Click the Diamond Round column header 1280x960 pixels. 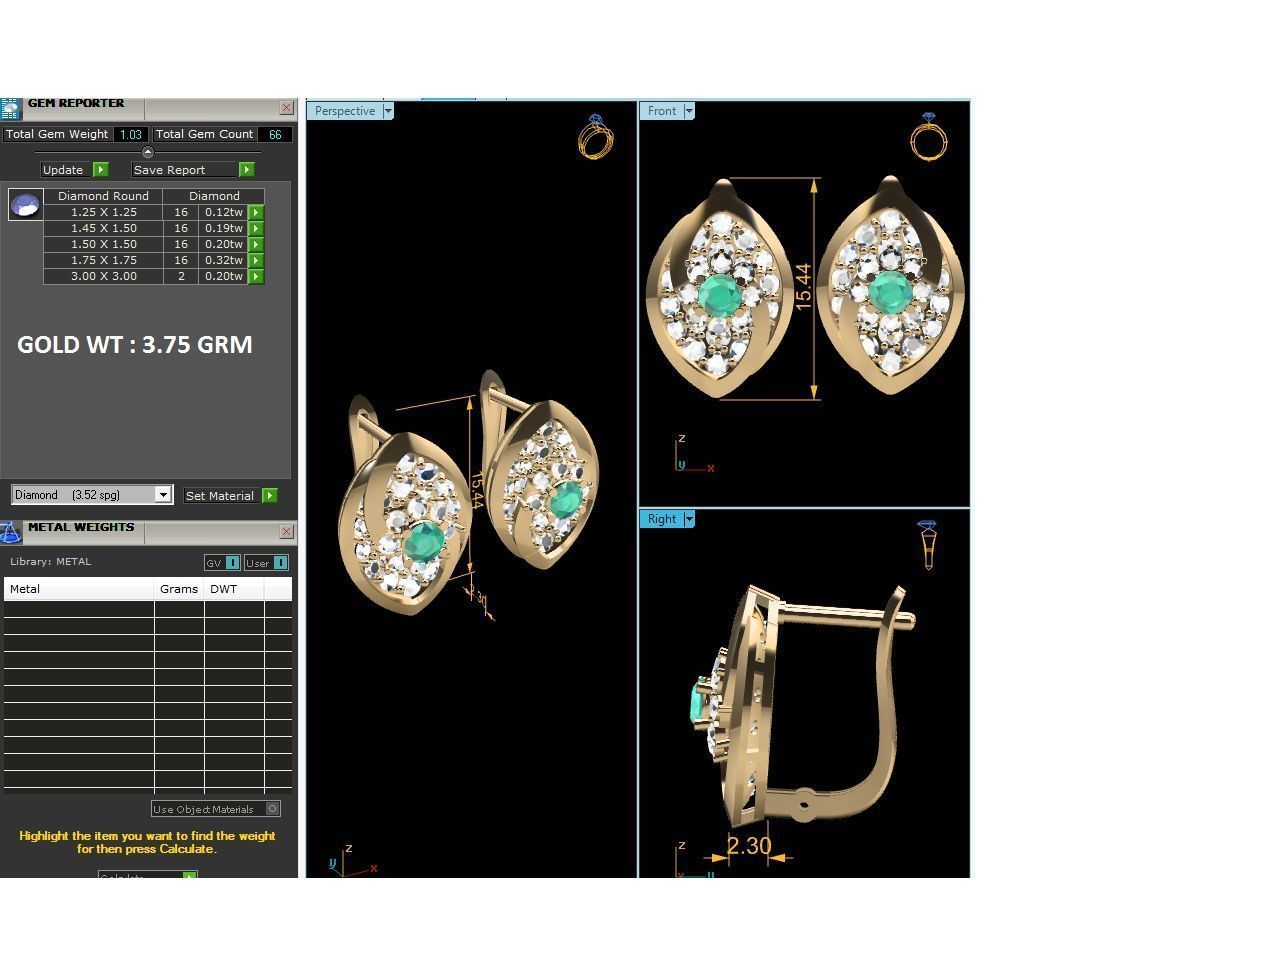pos(103,196)
